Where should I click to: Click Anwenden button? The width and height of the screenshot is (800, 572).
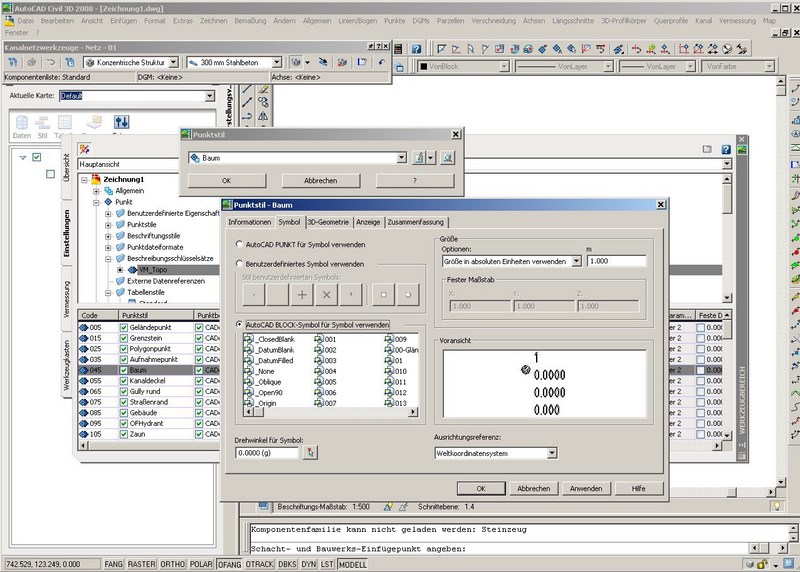pos(586,488)
